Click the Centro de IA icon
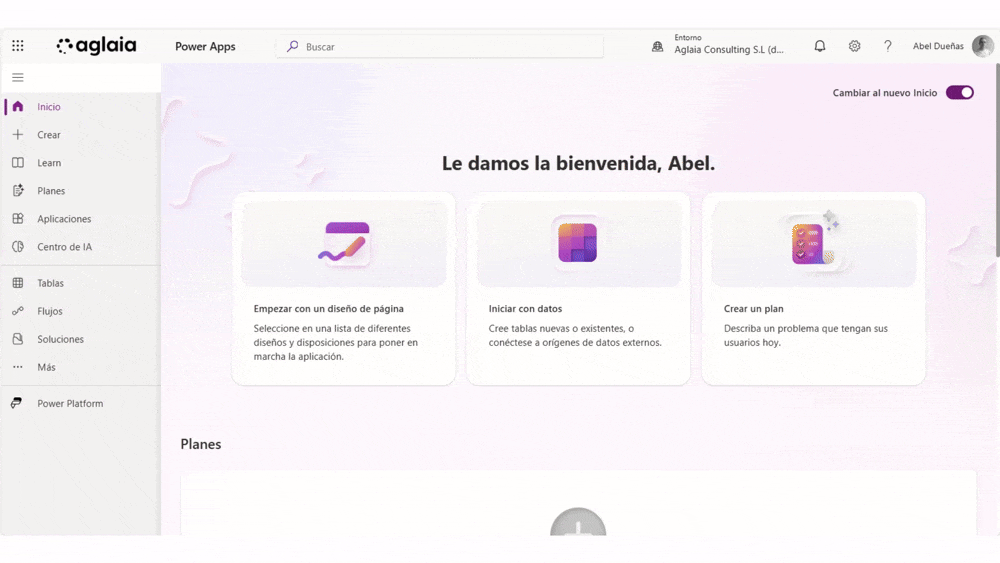Screen dimensions: 1000x563 click(18, 247)
